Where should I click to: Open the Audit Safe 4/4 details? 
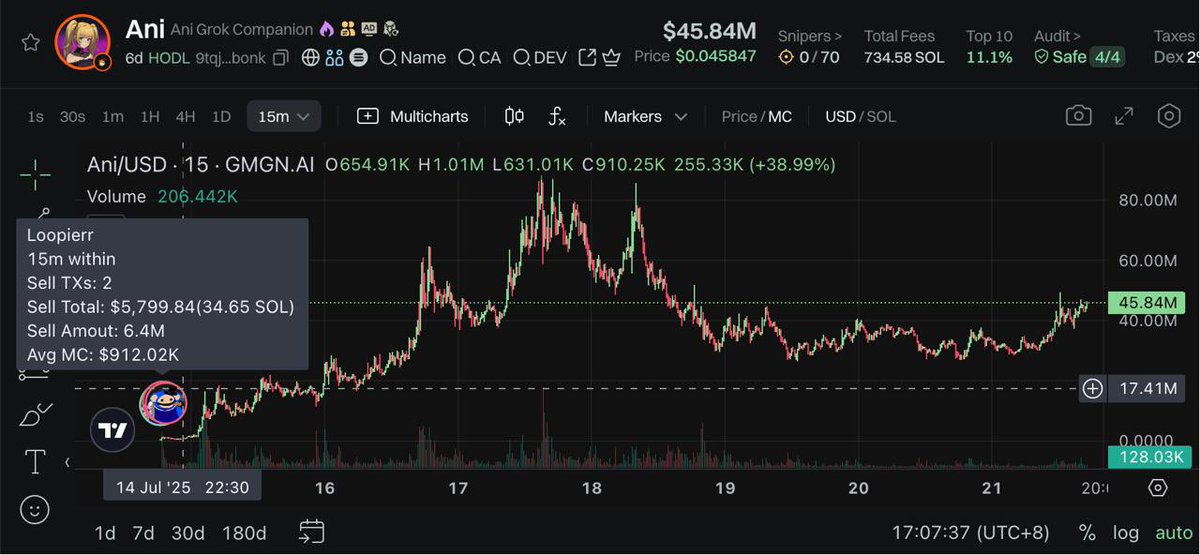[1057, 36]
